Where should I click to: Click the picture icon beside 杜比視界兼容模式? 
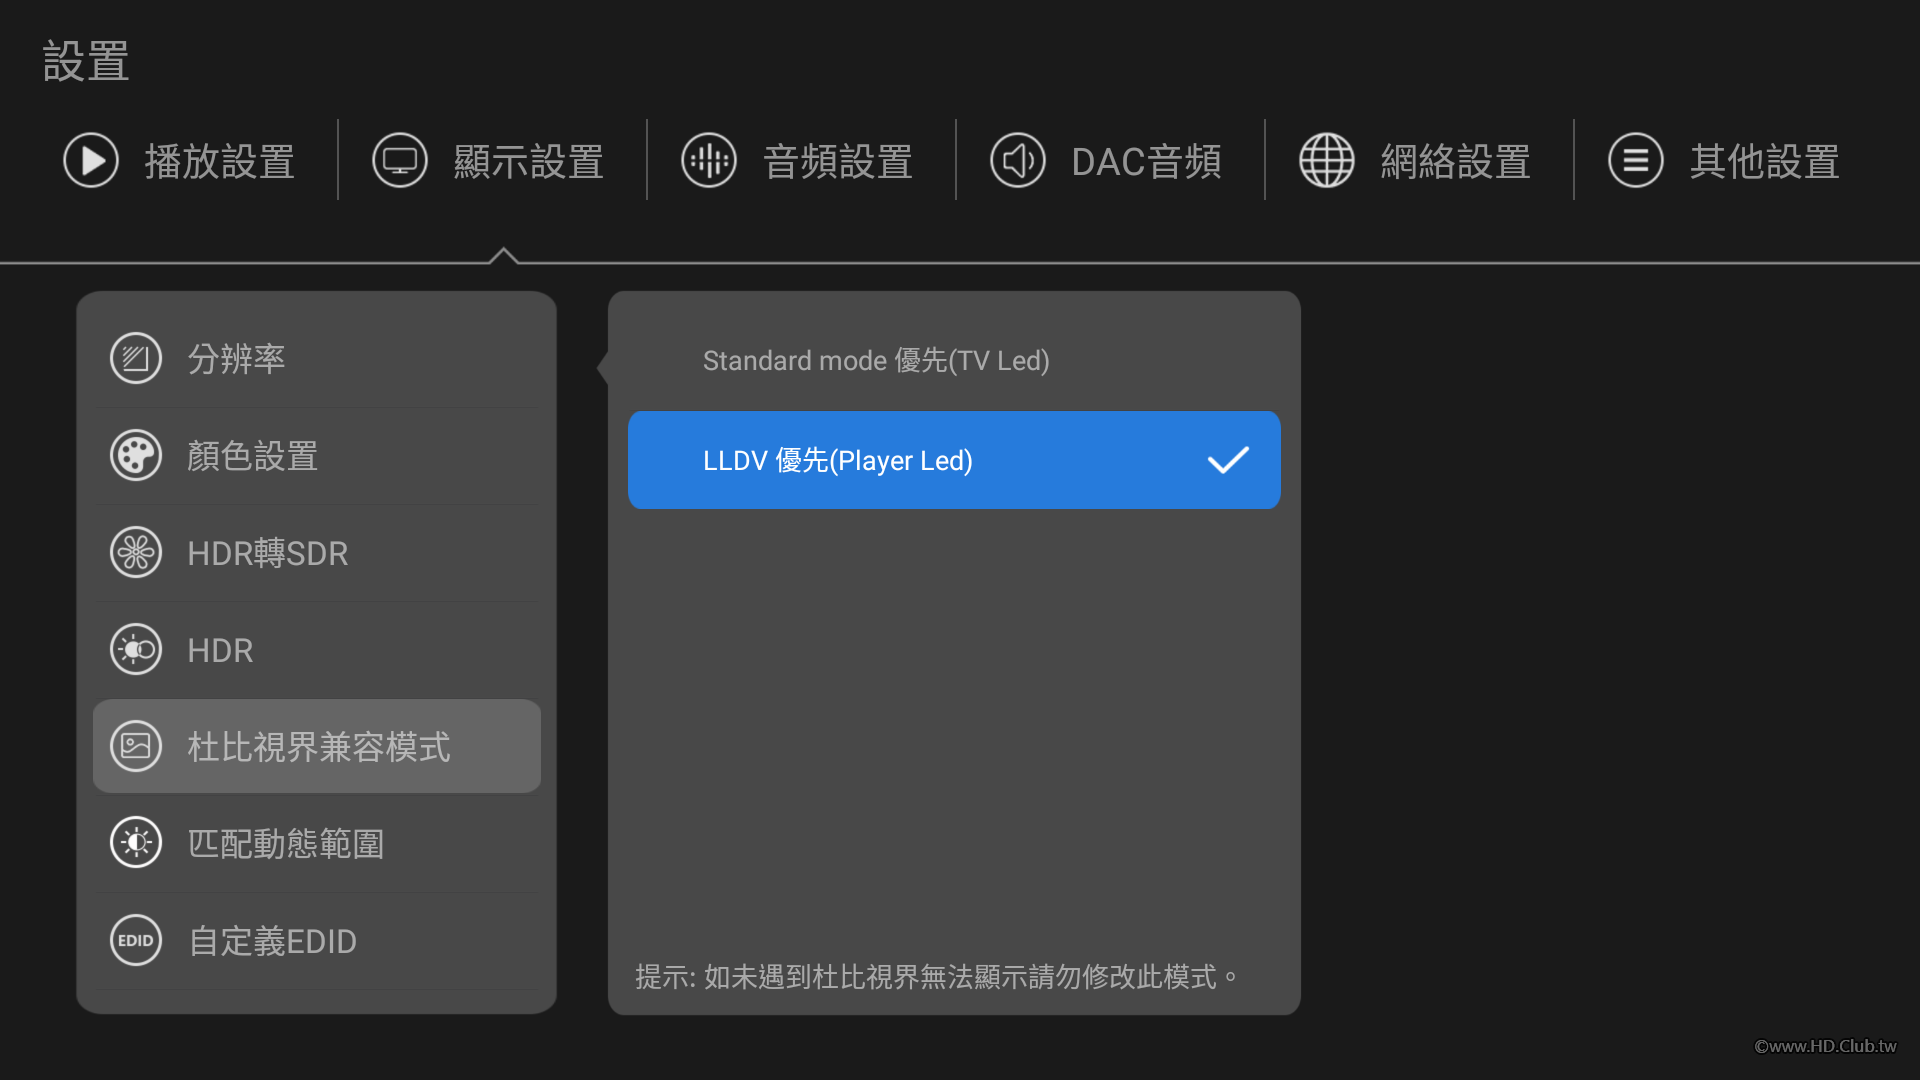tap(136, 747)
